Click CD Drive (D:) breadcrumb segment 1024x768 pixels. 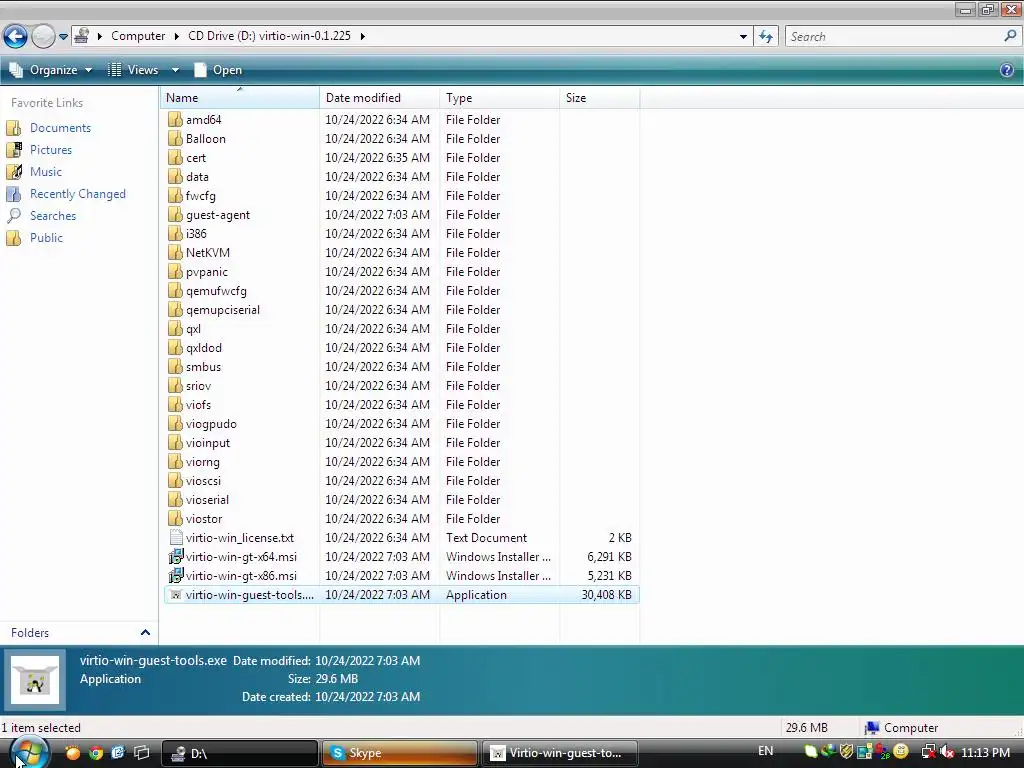[269, 36]
